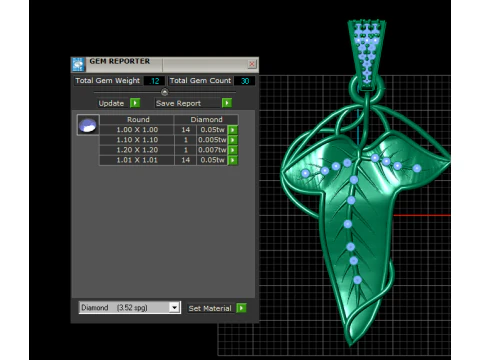The image size is (480, 360).
Task: Click the 0.007tw weight cell
Action: click(x=212, y=150)
